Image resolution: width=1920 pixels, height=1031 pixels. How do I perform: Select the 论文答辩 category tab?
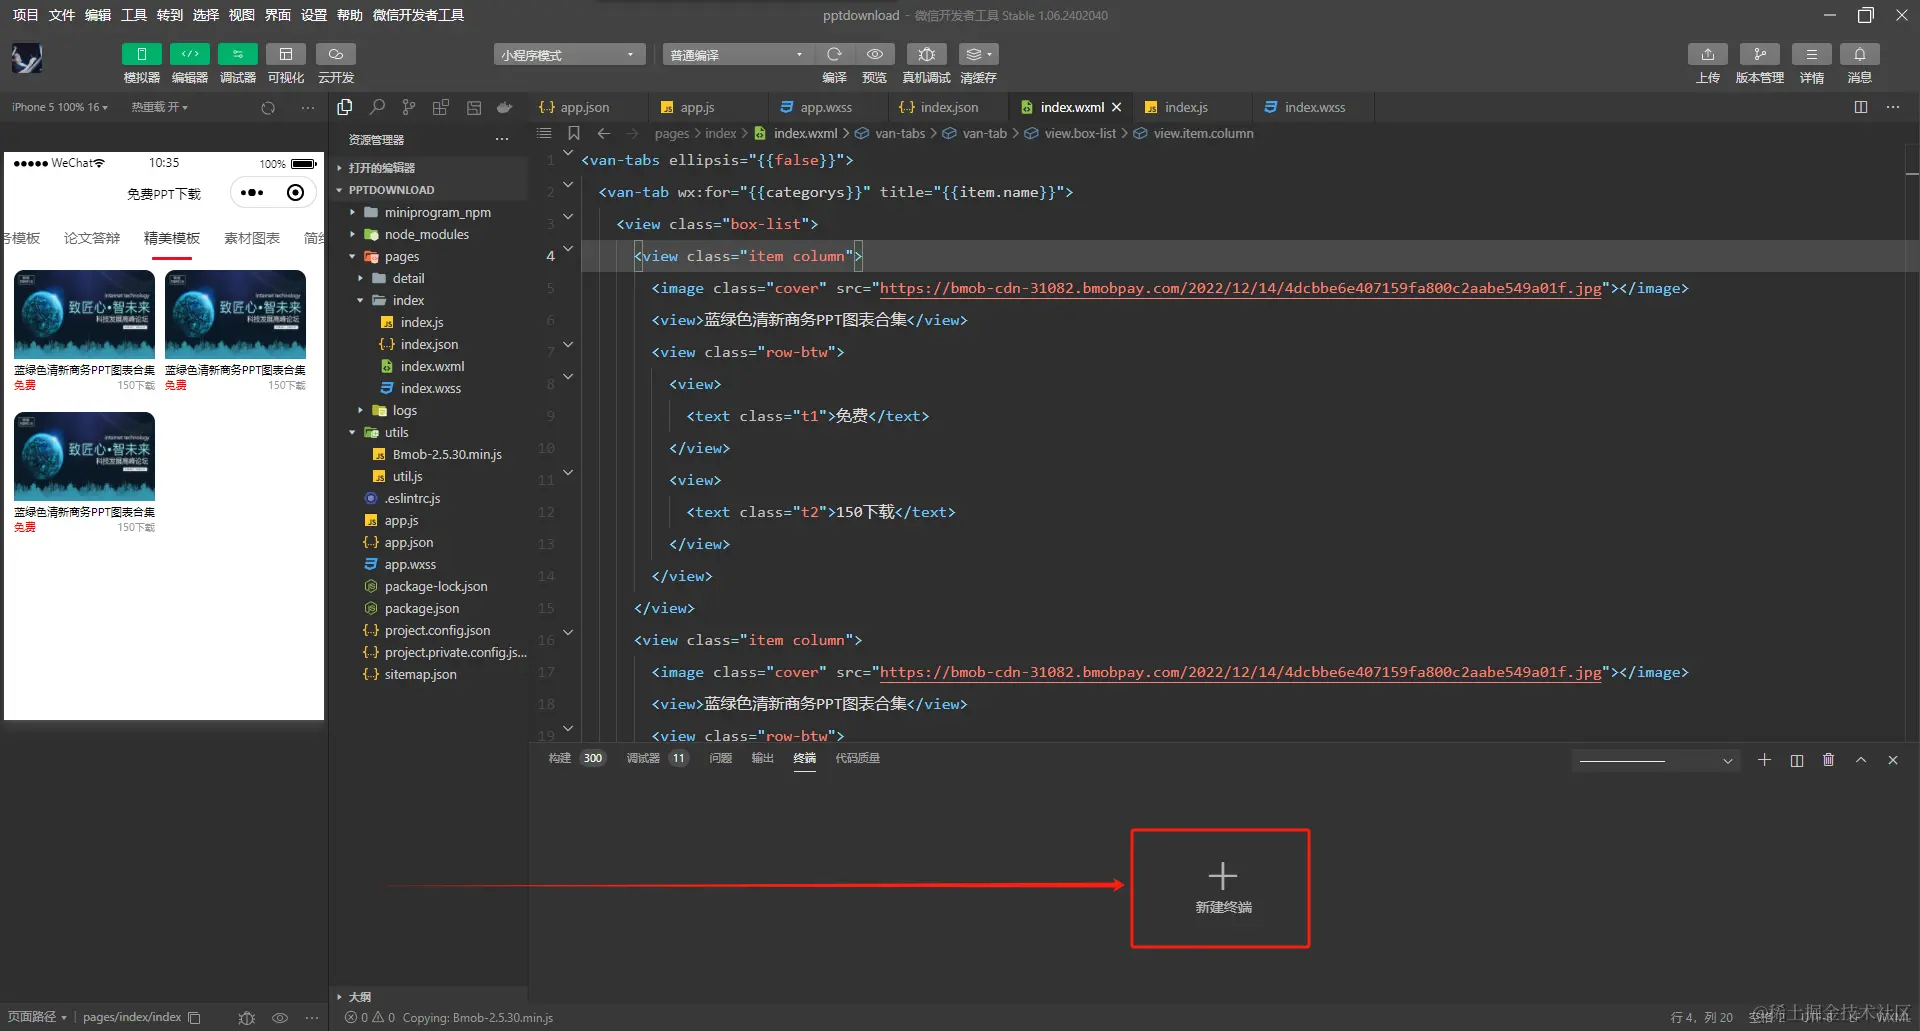[92, 238]
